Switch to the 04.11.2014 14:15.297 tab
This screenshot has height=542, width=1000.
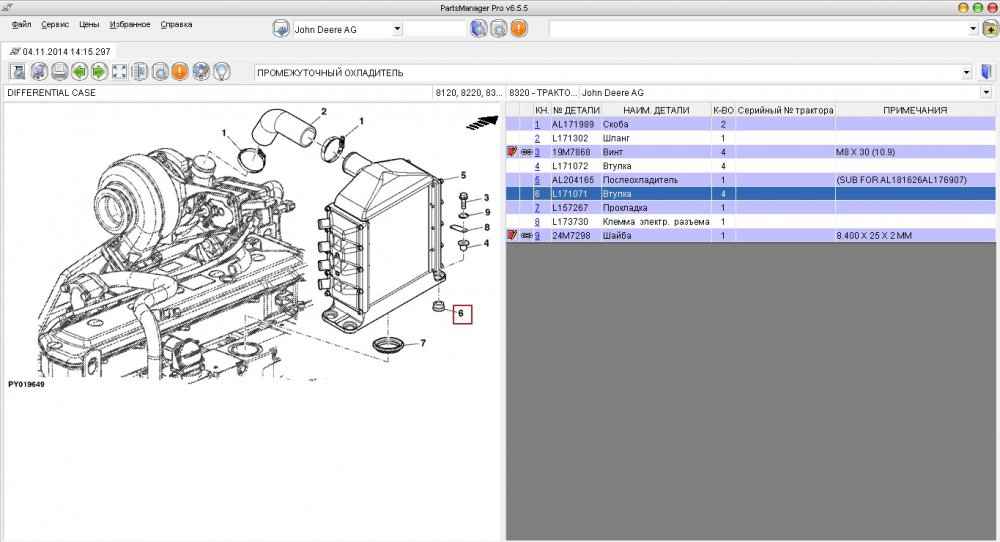[60, 50]
